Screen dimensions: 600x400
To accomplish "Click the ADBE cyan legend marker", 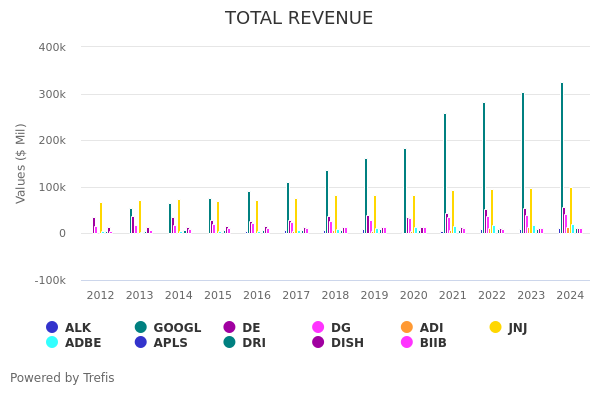I will pyautogui.click(x=52, y=343).
